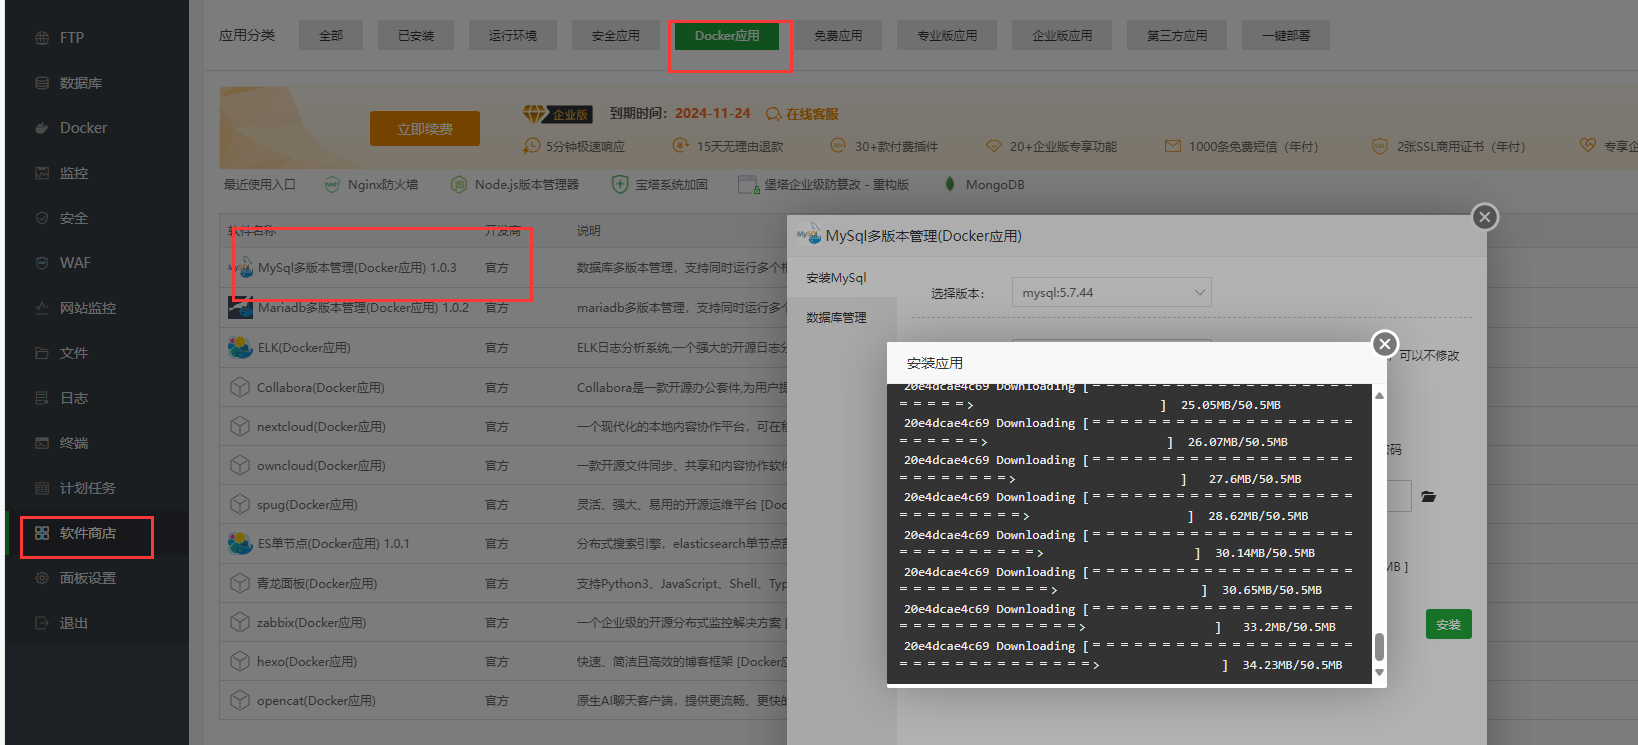The image size is (1638, 745).
Task: Click the 安全 shield icon
Action: 42,218
